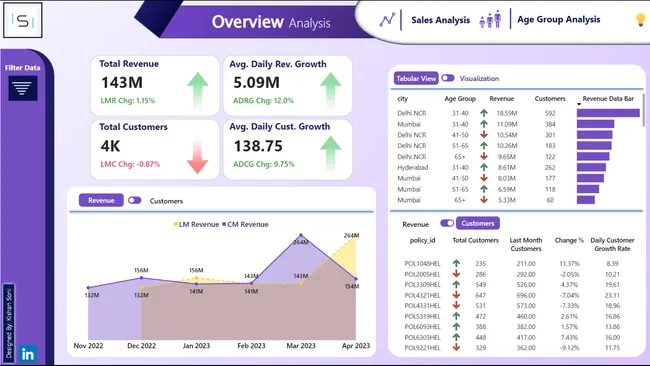Open the Filter Data funnel icon
This screenshot has width=650, height=366.
click(23, 88)
